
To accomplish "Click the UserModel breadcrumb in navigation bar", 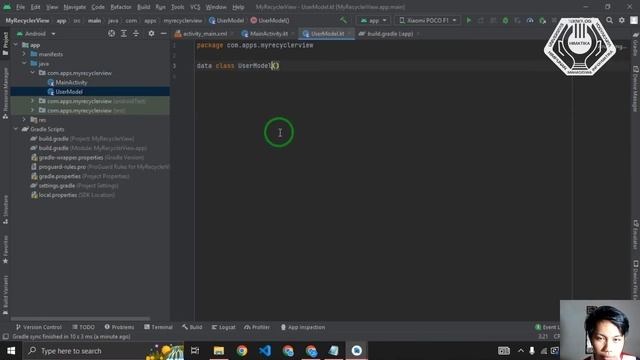I will coord(227,20).
